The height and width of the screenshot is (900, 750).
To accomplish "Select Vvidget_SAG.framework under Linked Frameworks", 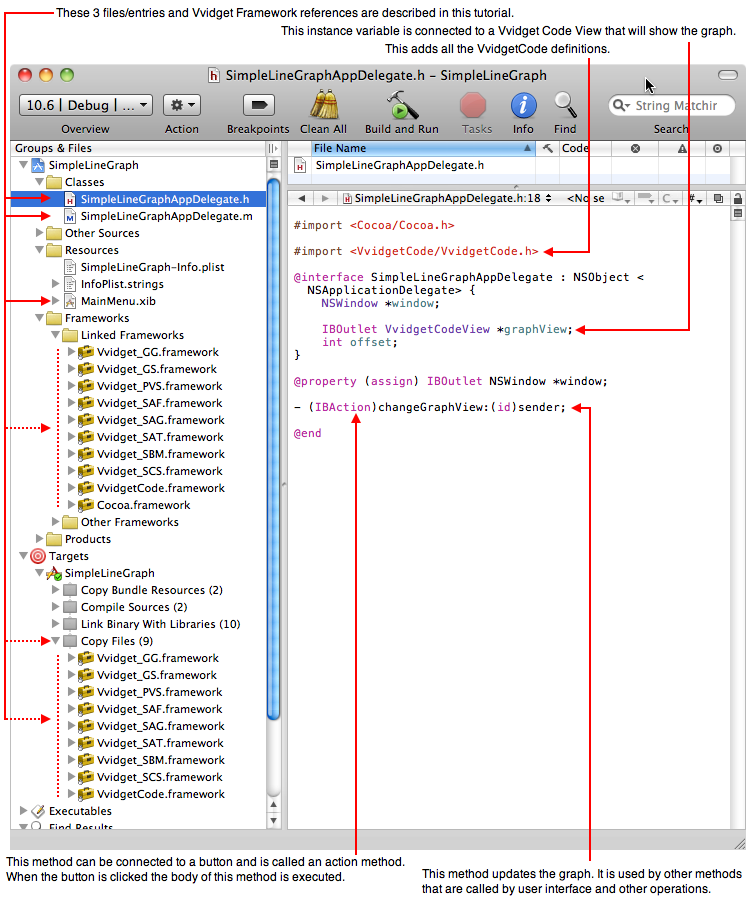I will [x=161, y=420].
